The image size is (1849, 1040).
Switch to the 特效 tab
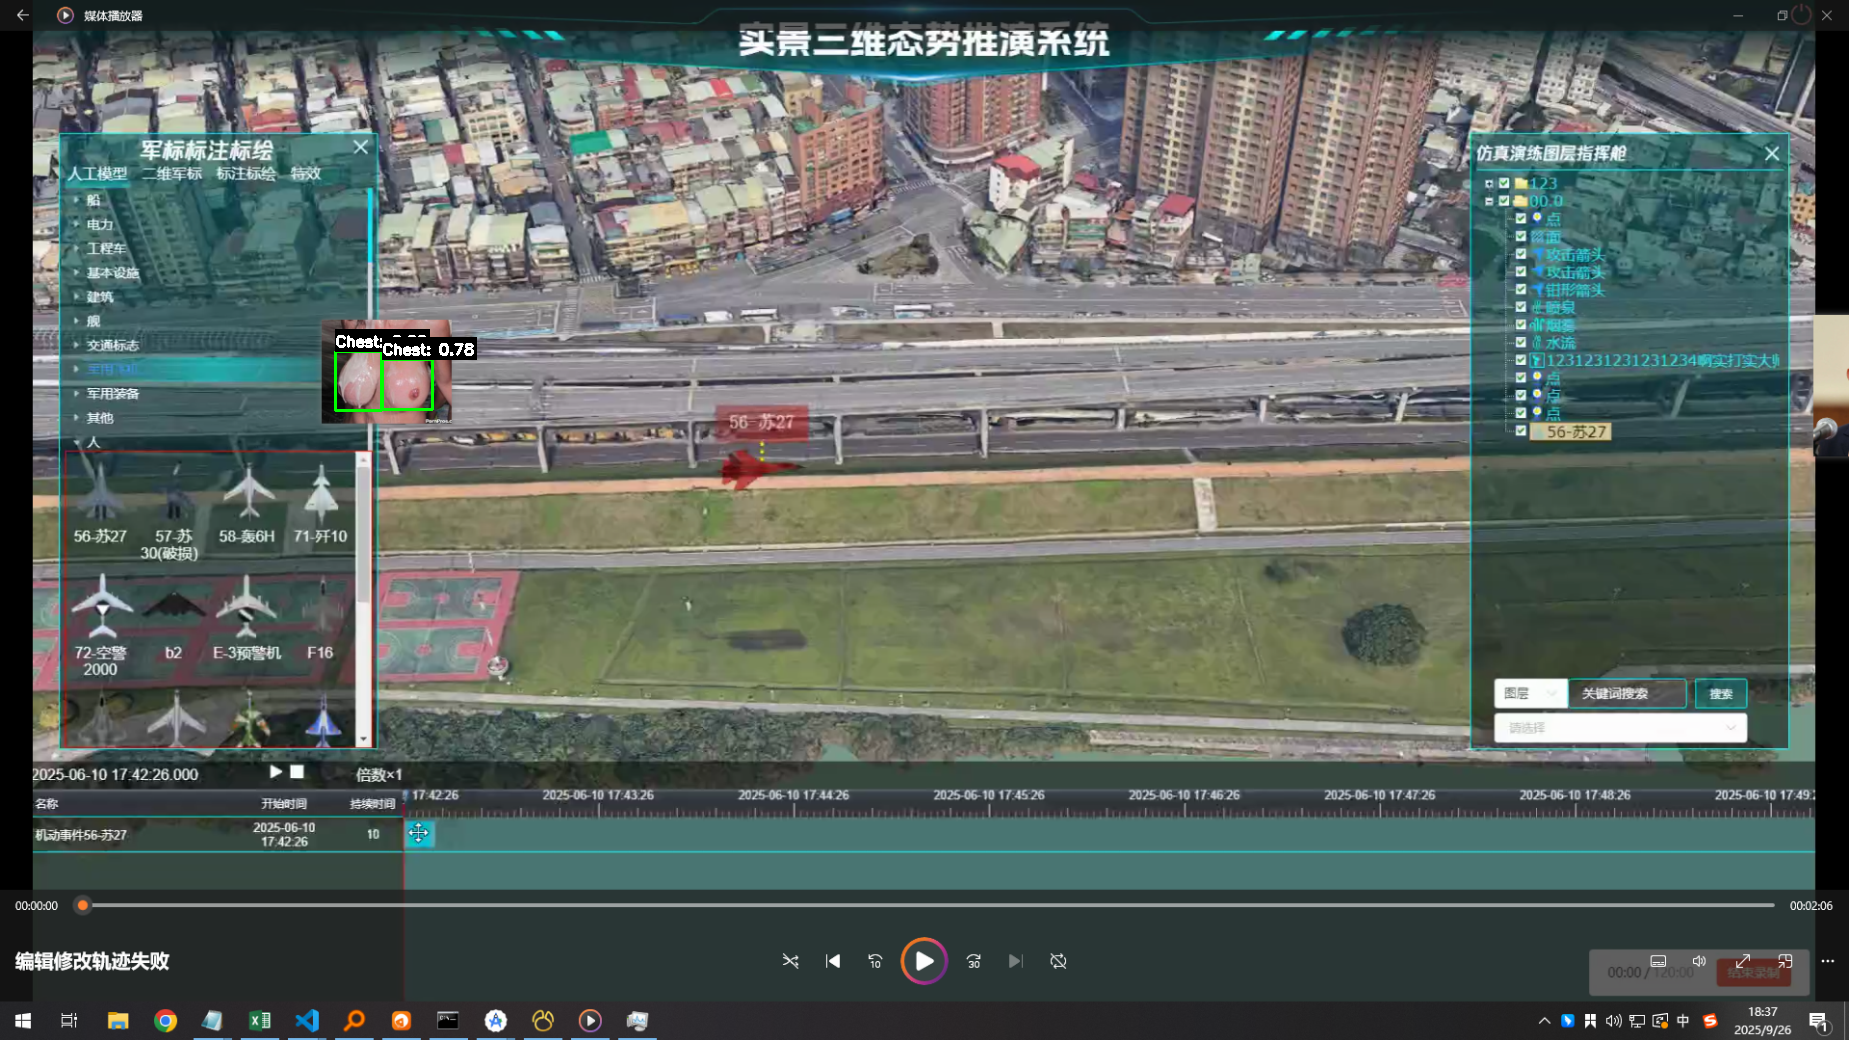(305, 174)
